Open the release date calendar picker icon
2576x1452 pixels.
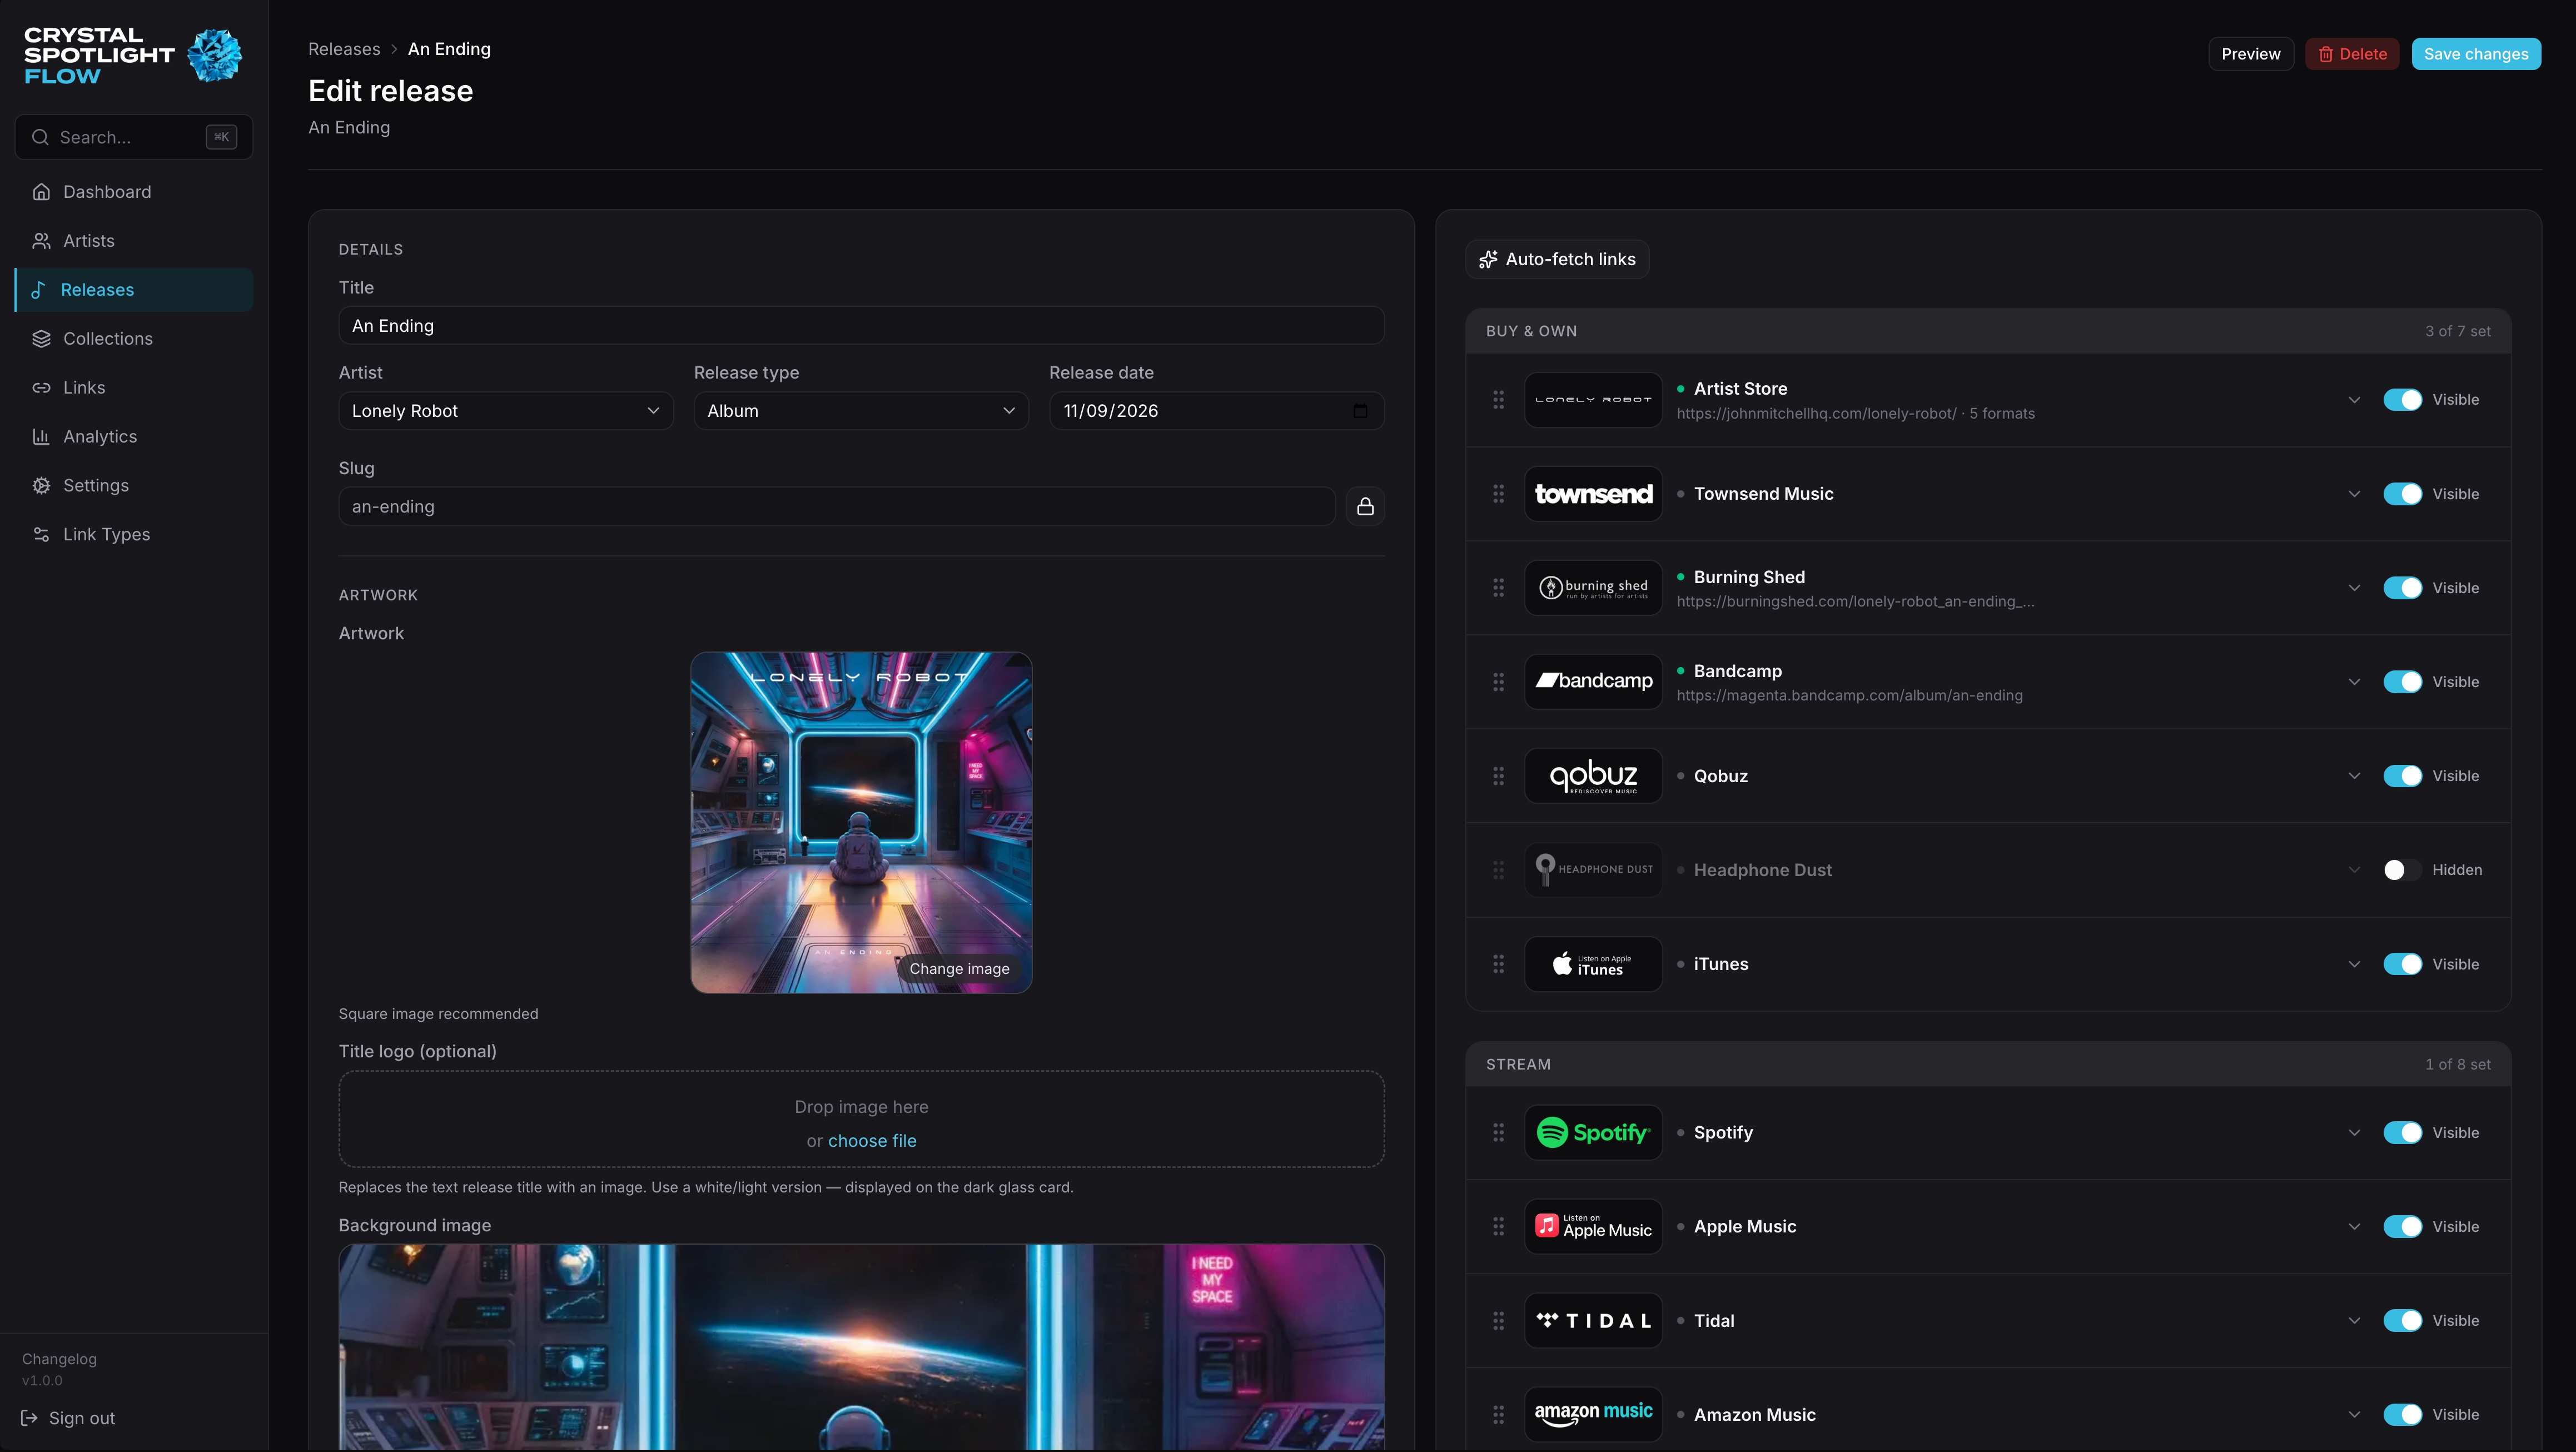point(1360,411)
